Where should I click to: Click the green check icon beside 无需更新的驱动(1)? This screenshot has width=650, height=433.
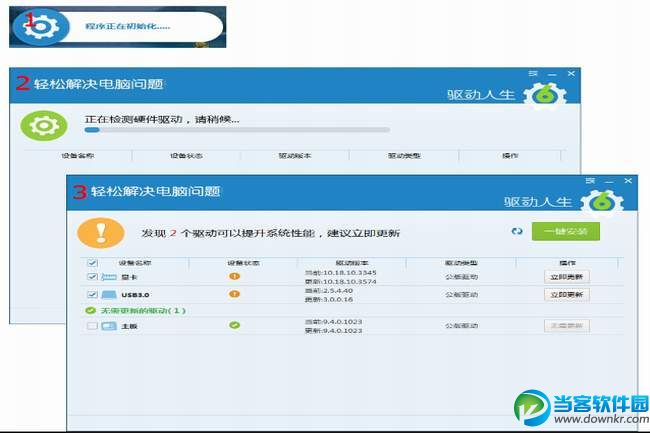[90, 310]
